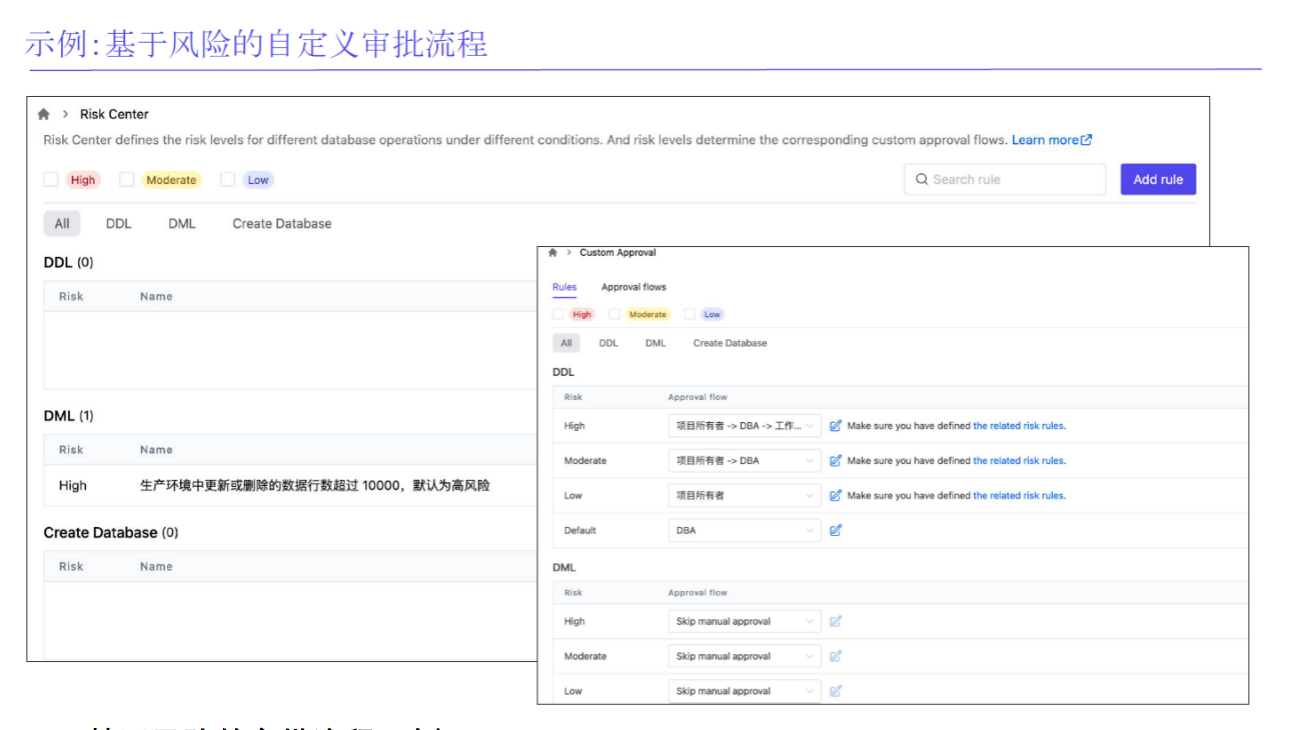Open the DDL High approval flow dropdown
This screenshot has width=1290, height=730.
pyautogui.click(x=744, y=425)
